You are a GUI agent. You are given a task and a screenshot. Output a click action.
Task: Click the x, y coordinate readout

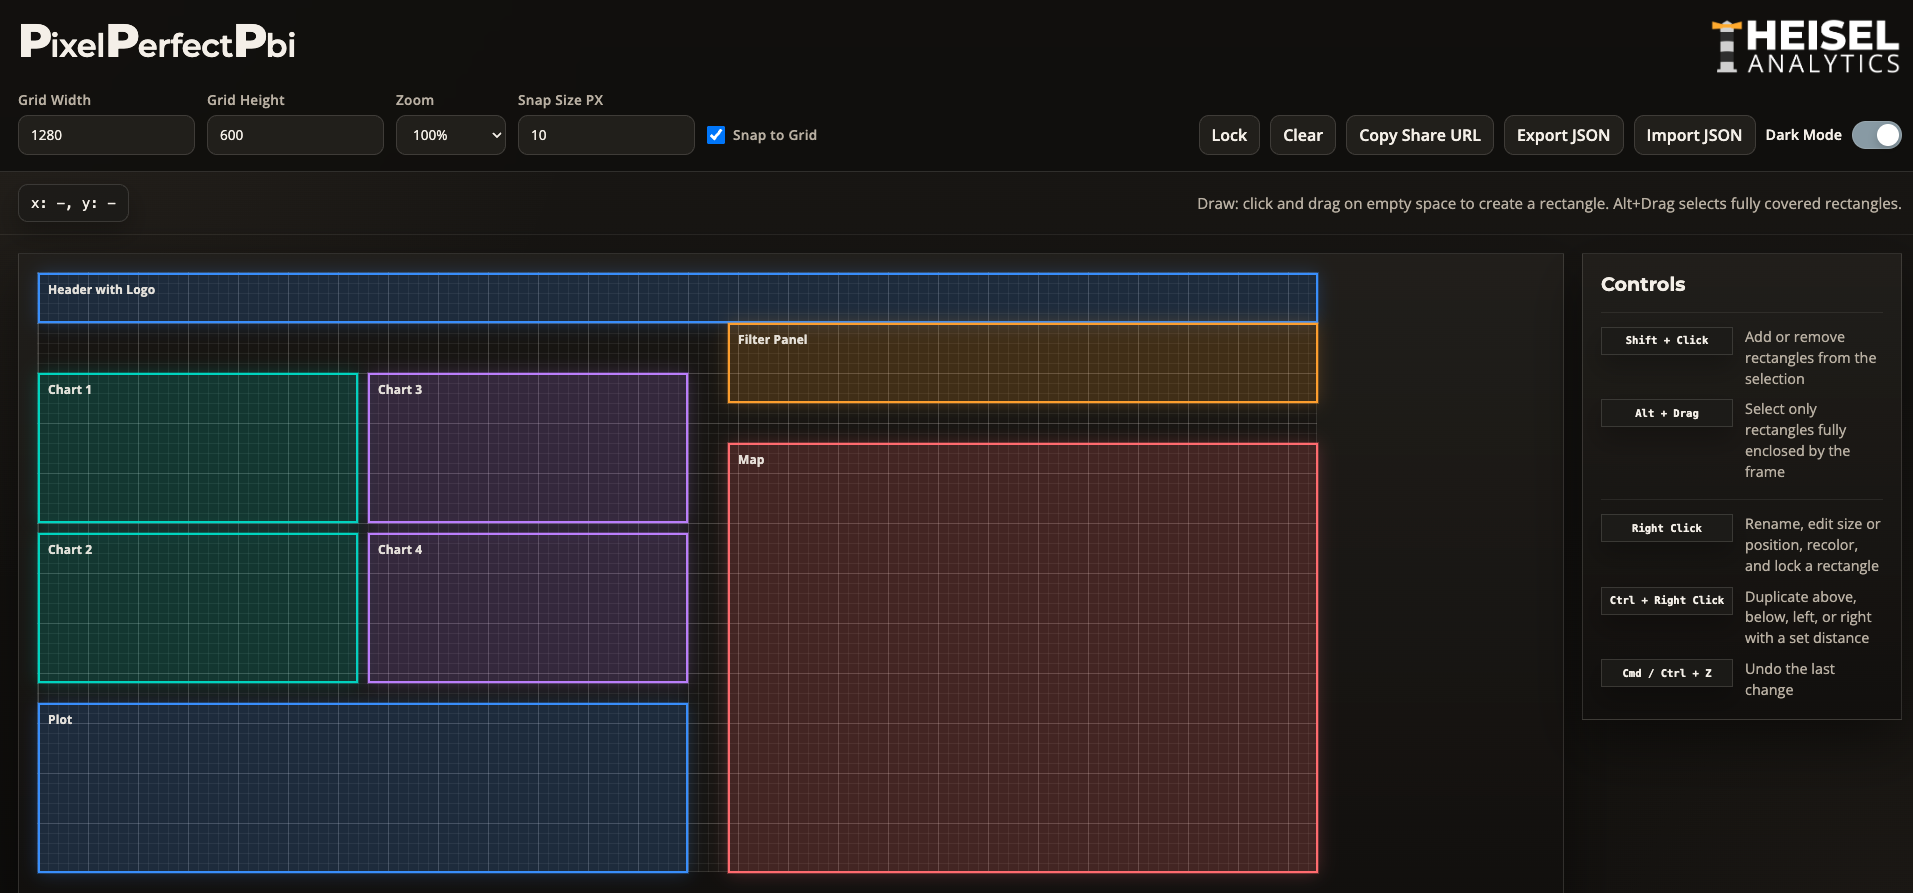(73, 203)
